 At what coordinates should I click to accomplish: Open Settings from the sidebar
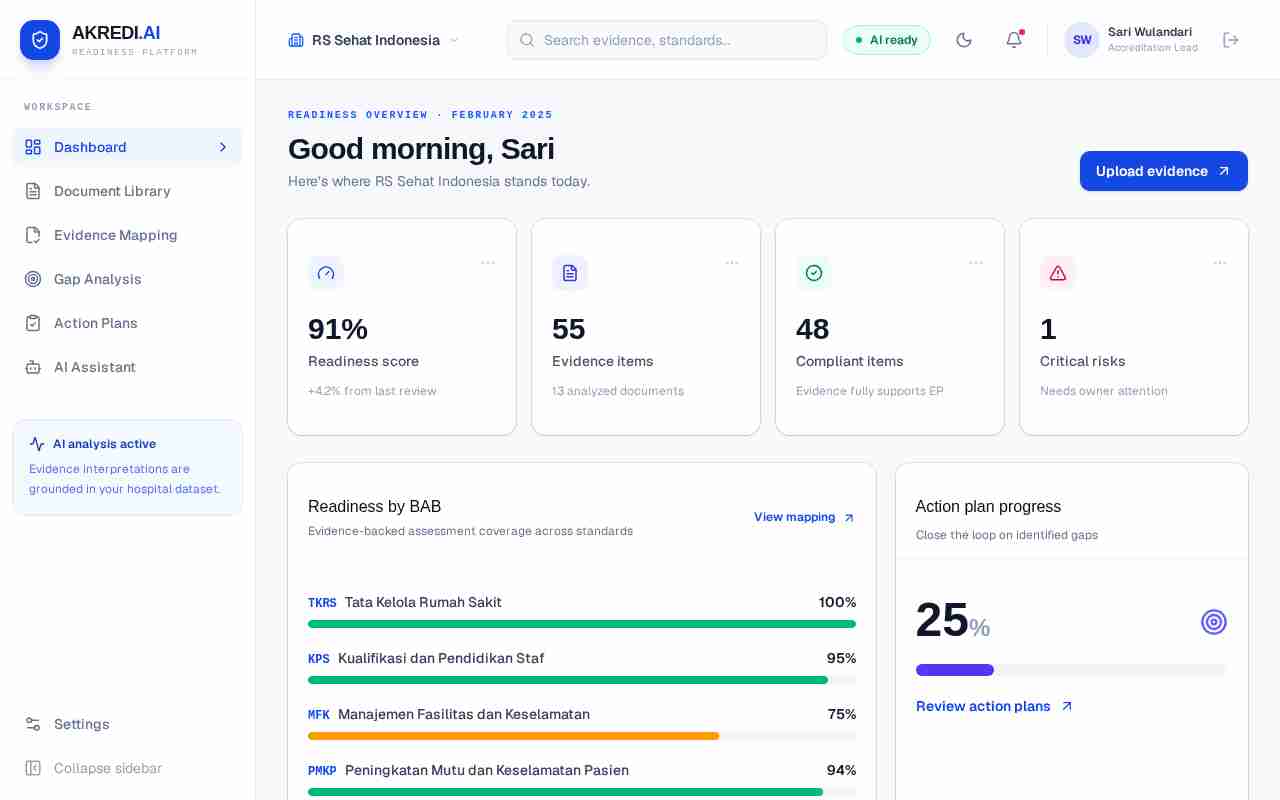point(127,724)
